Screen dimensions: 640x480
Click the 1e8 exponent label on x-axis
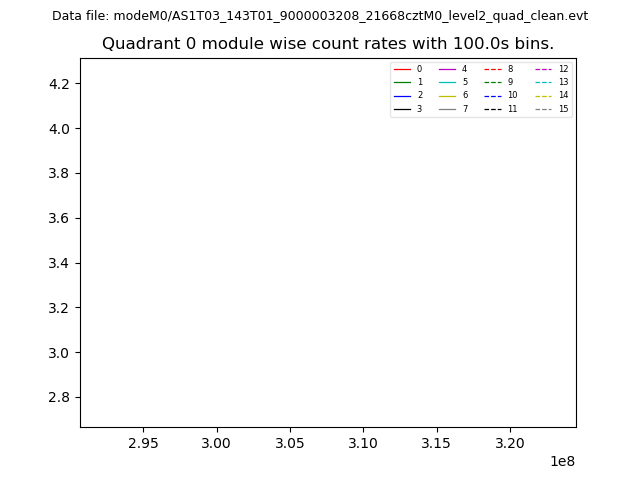click(x=560, y=461)
